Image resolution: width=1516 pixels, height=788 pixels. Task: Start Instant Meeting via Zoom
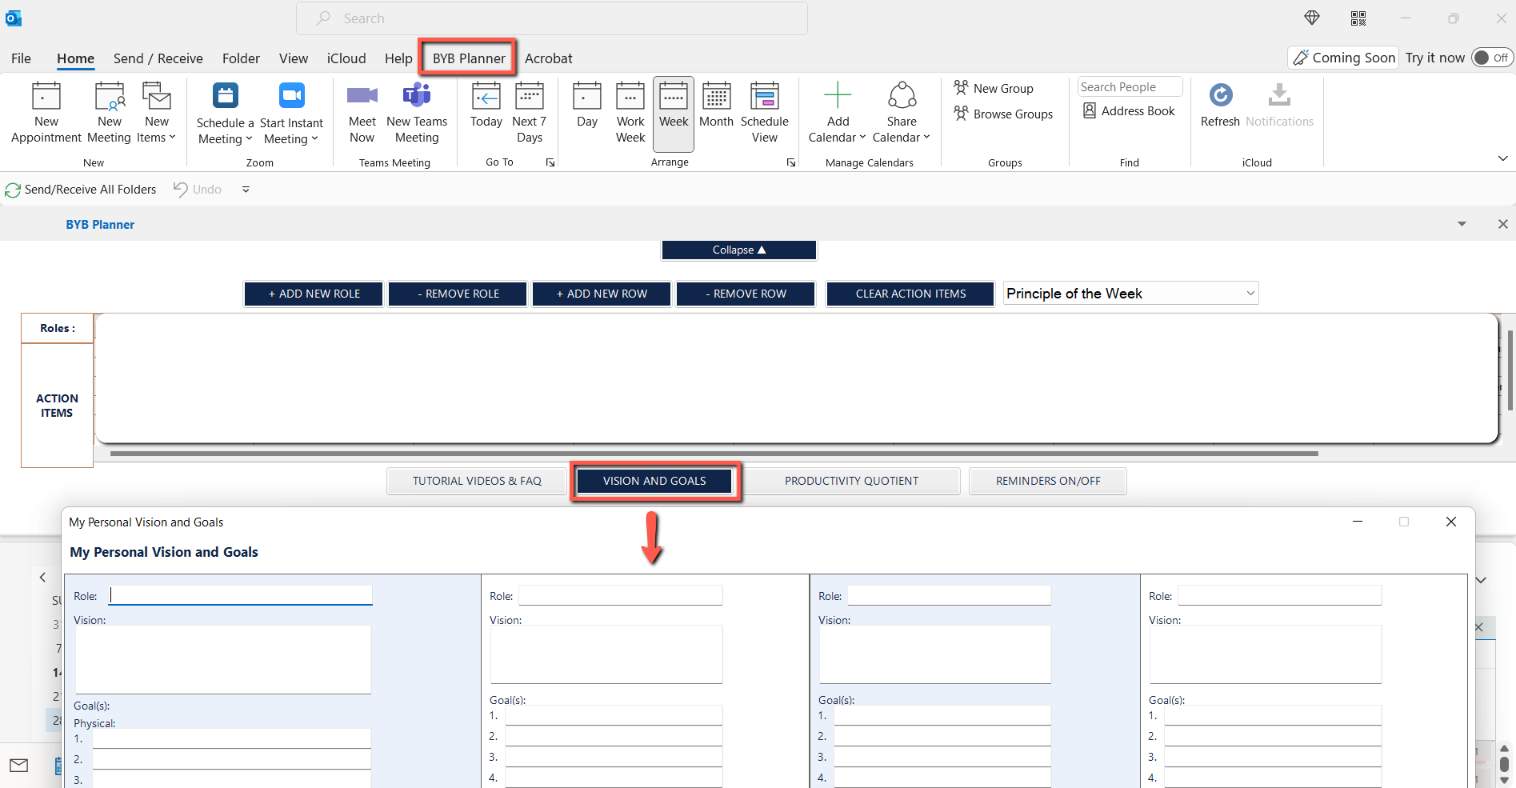click(291, 113)
